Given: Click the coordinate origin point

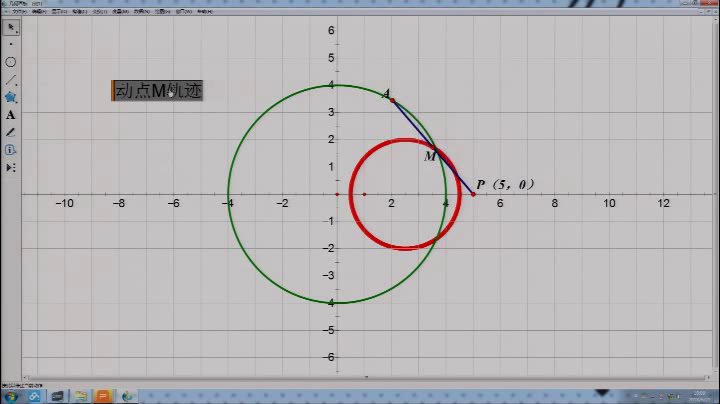Looking at the screenshot, I should click(337, 194).
